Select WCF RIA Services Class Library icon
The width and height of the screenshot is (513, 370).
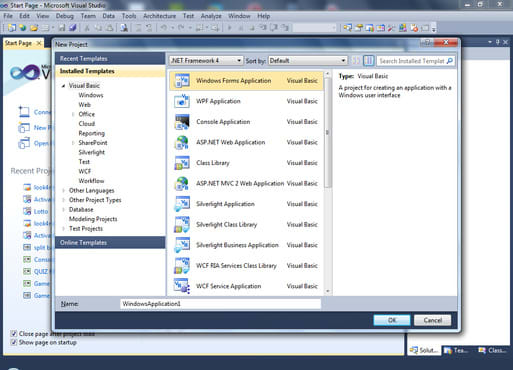pyautogui.click(x=182, y=266)
